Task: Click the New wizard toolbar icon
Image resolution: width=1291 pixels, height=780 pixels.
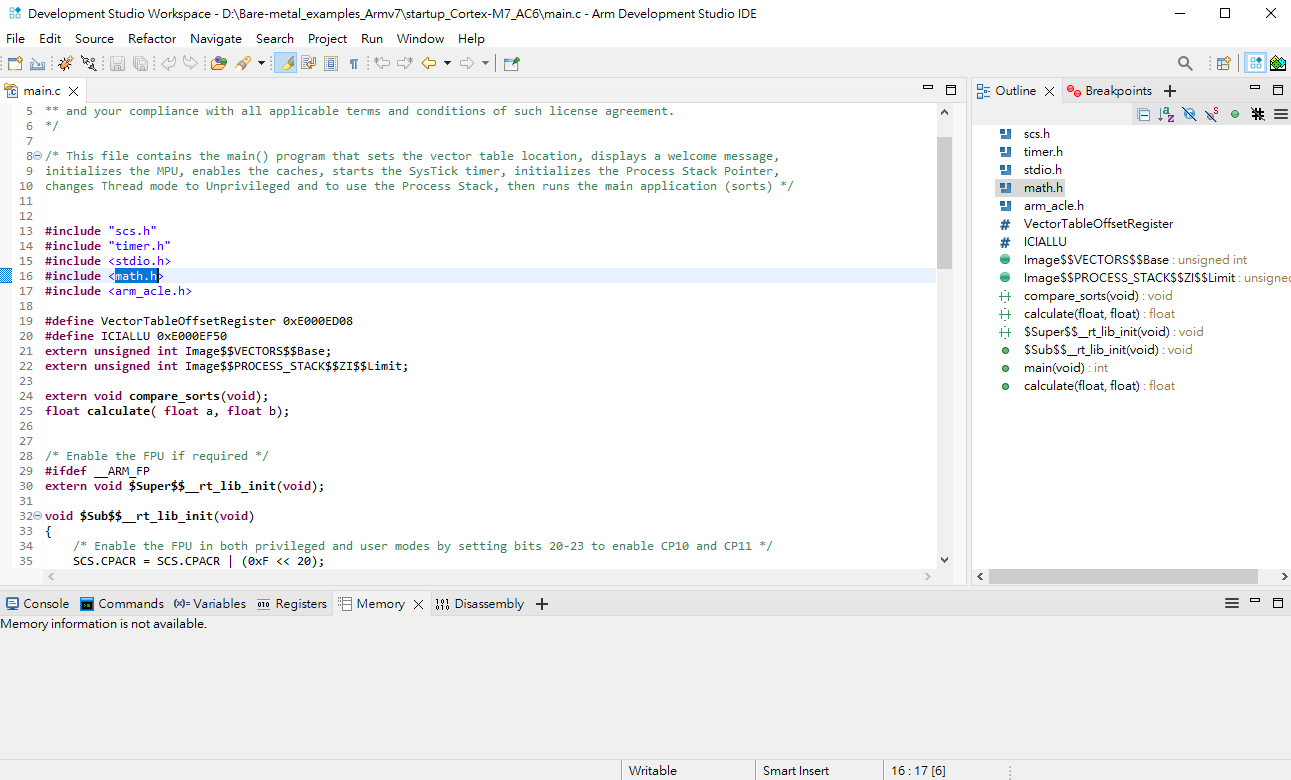Action: click(x=15, y=63)
